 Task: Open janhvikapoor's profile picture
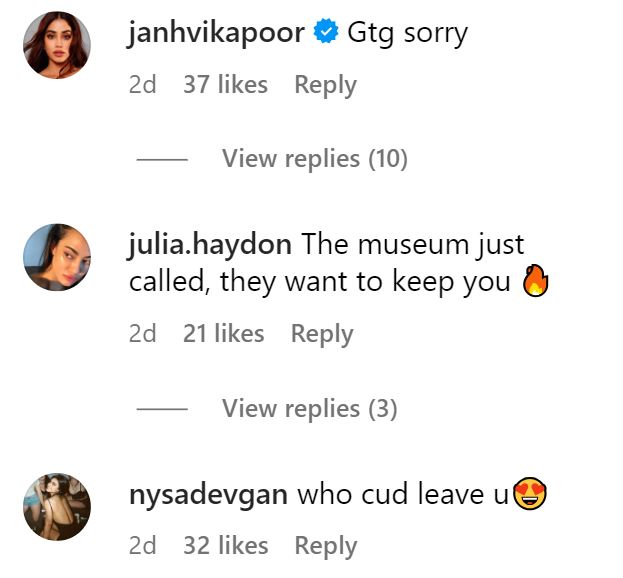(57, 45)
